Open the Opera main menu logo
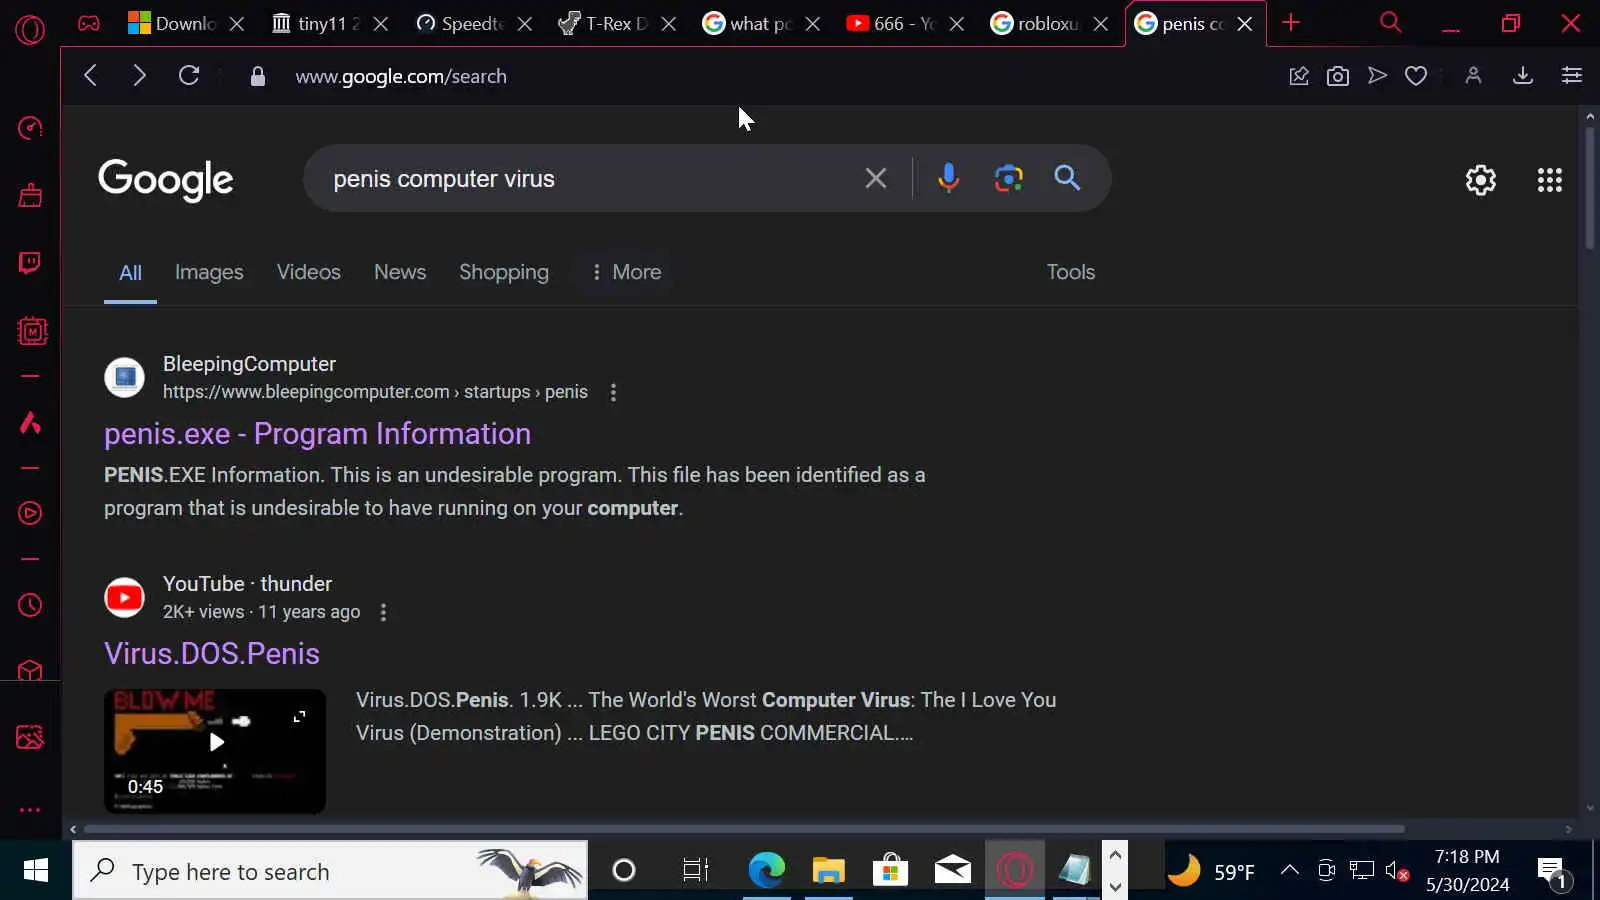The image size is (1600, 900). coord(30,29)
